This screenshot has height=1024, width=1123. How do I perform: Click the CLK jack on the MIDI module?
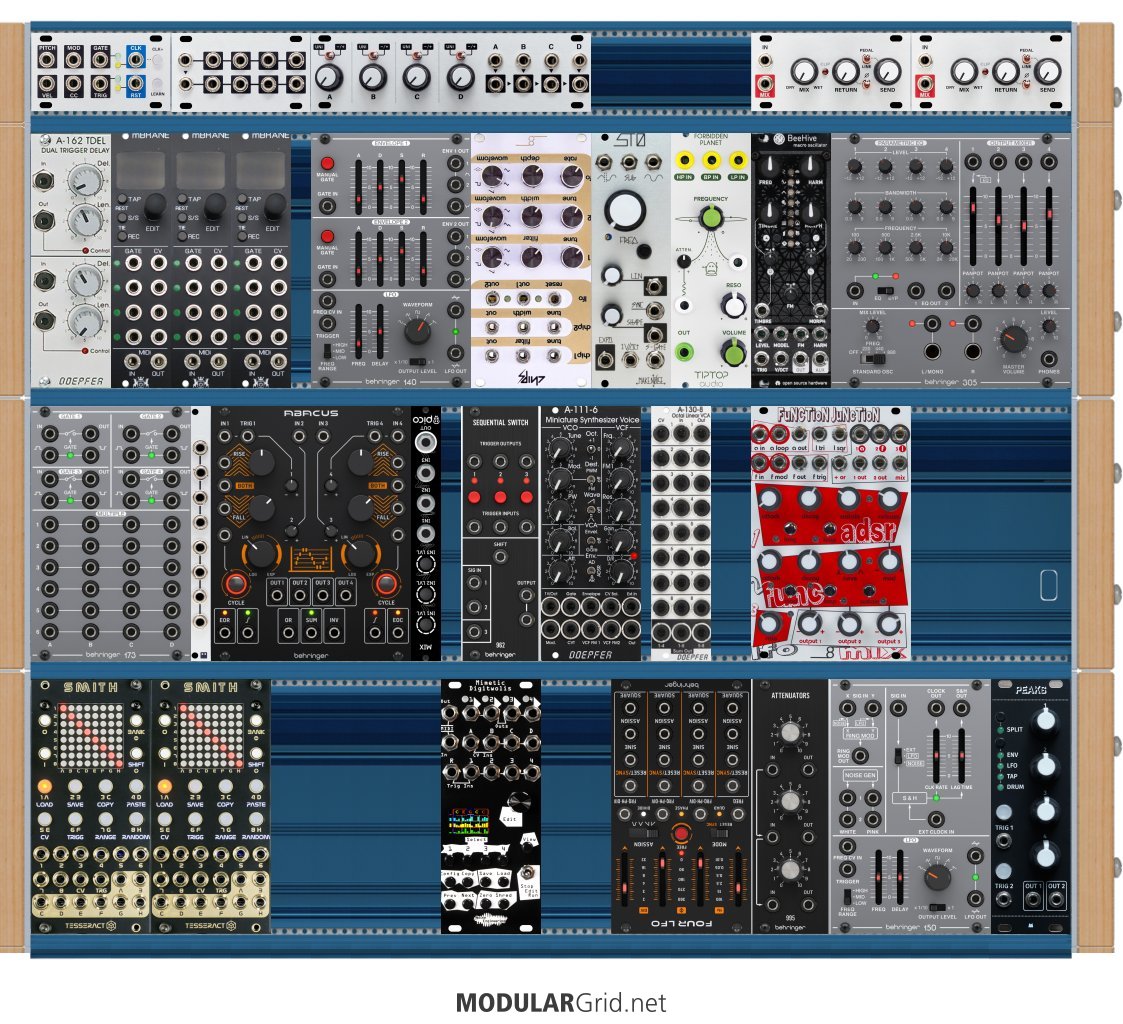point(135,60)
